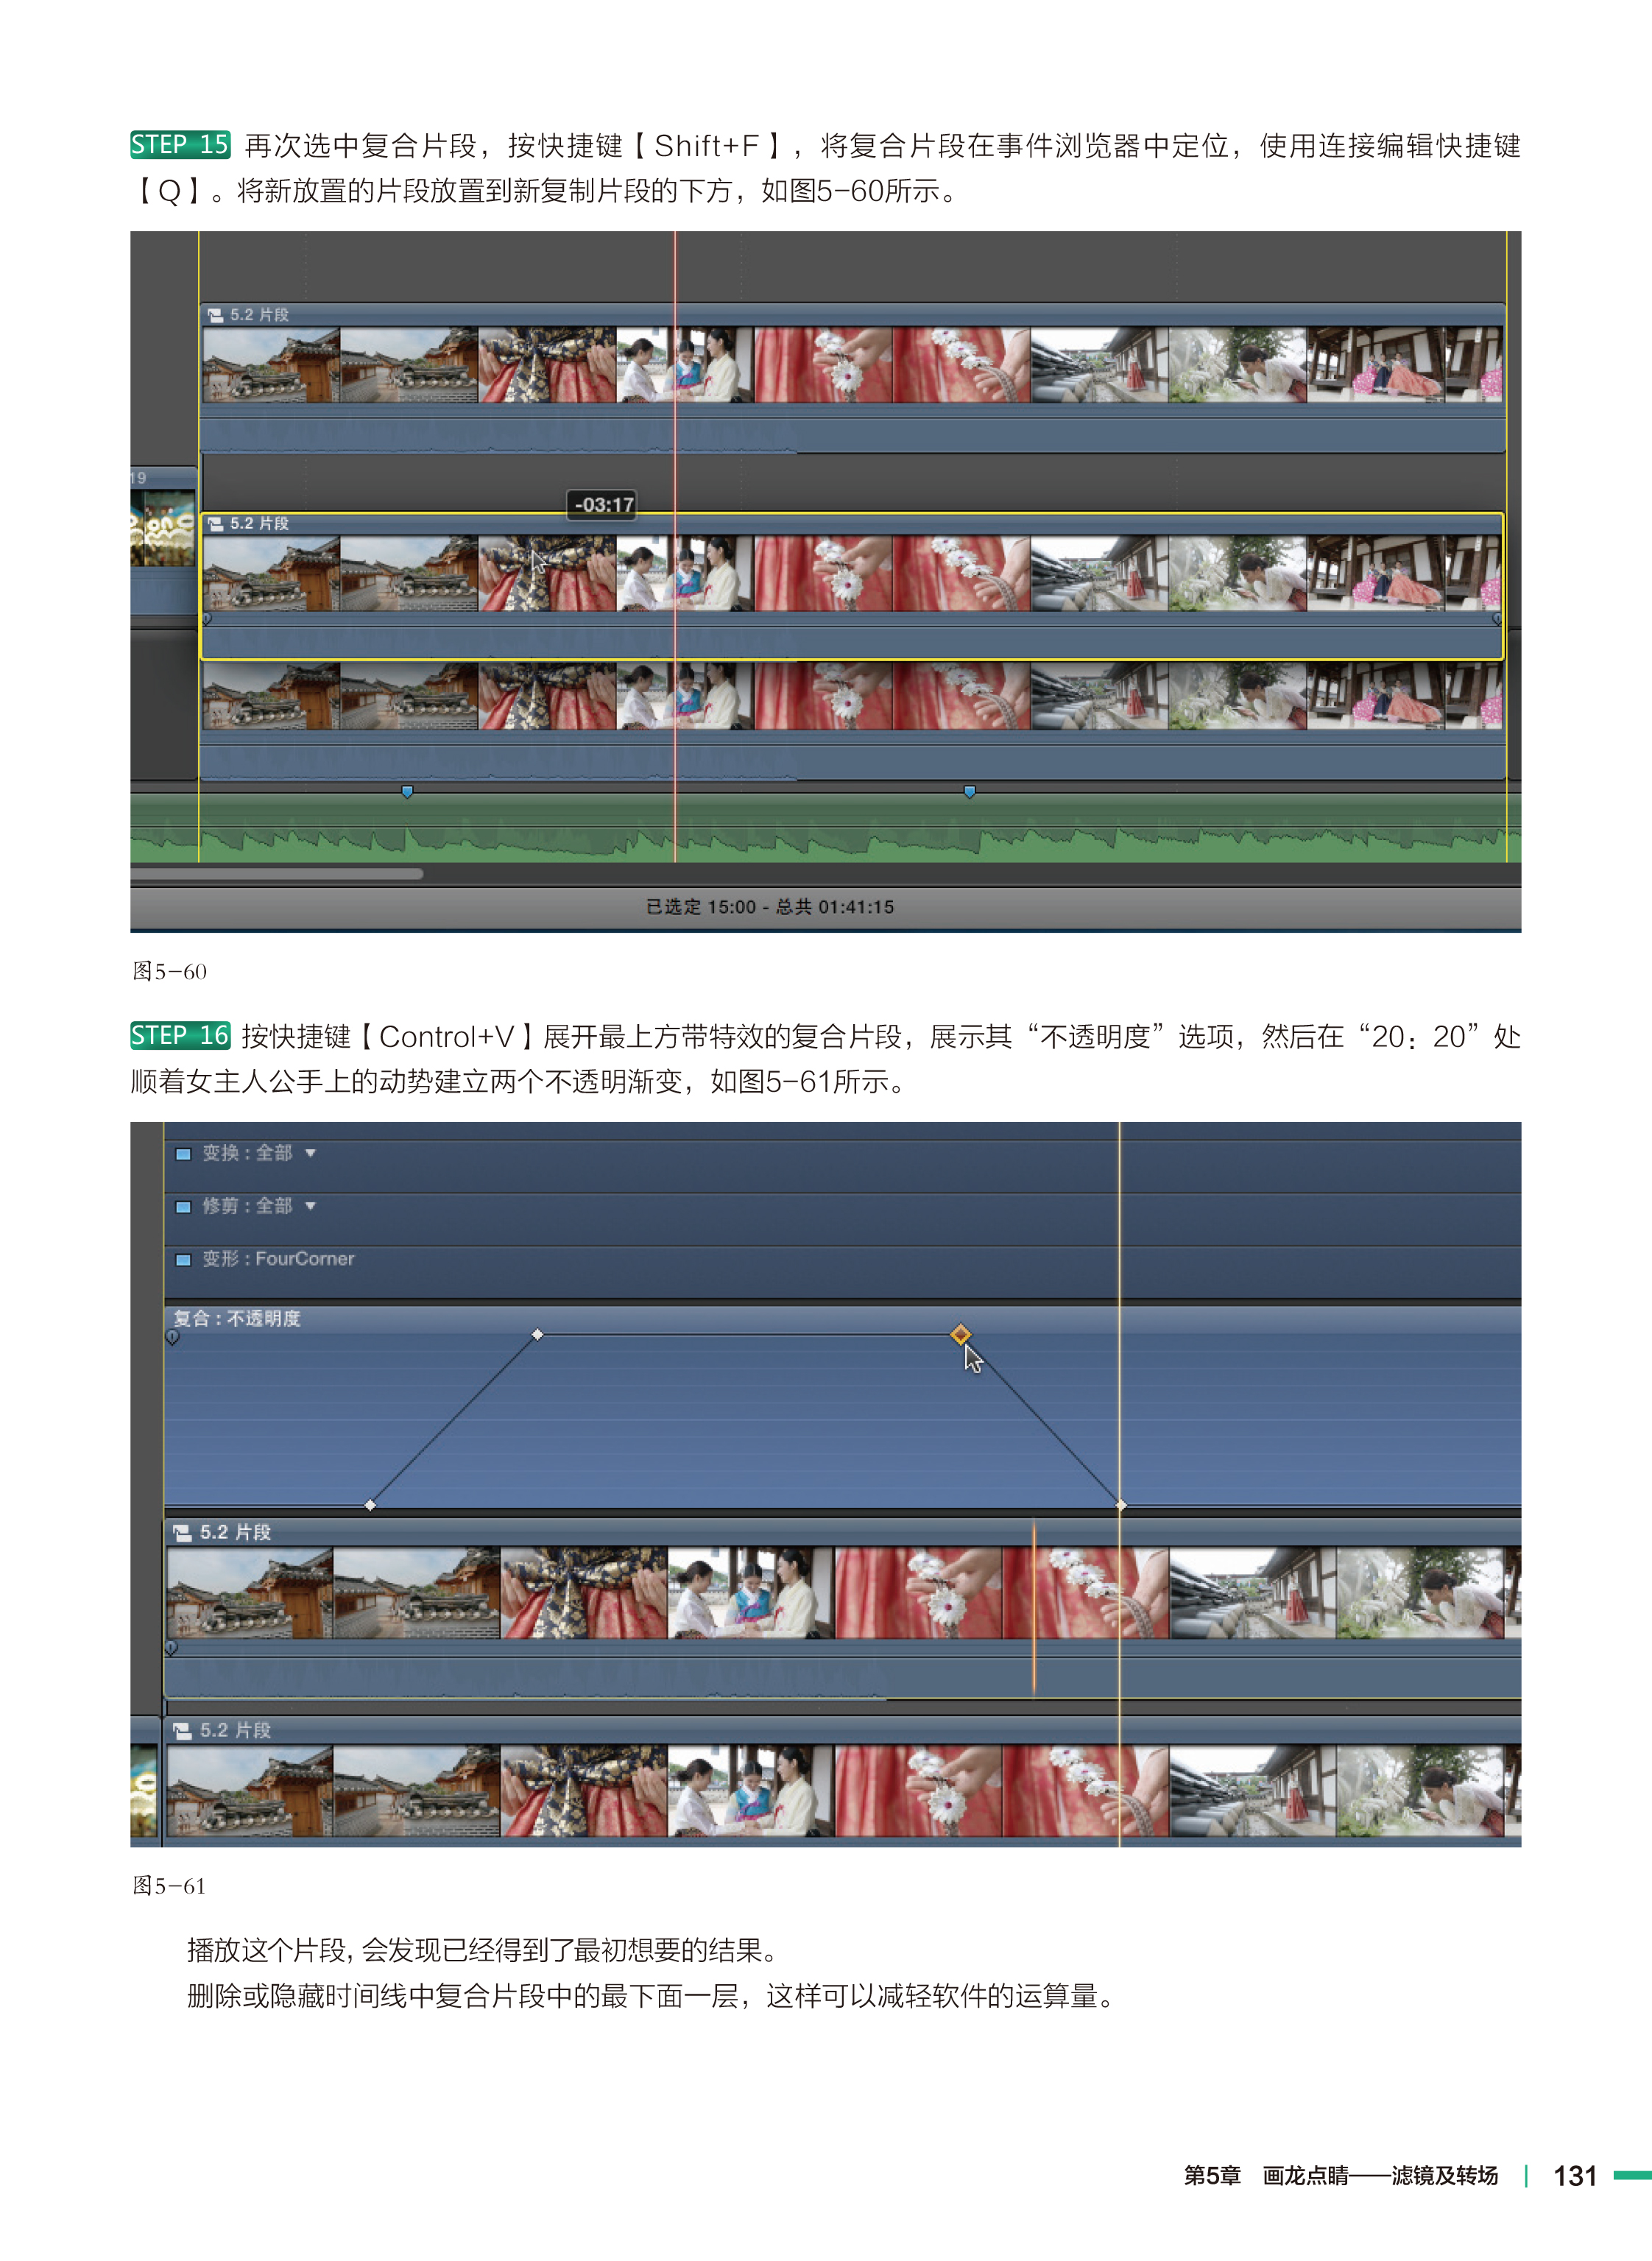Toggle the 修剪:全部 effect checkbox

pyautogui.click(x=183, y=1207)
